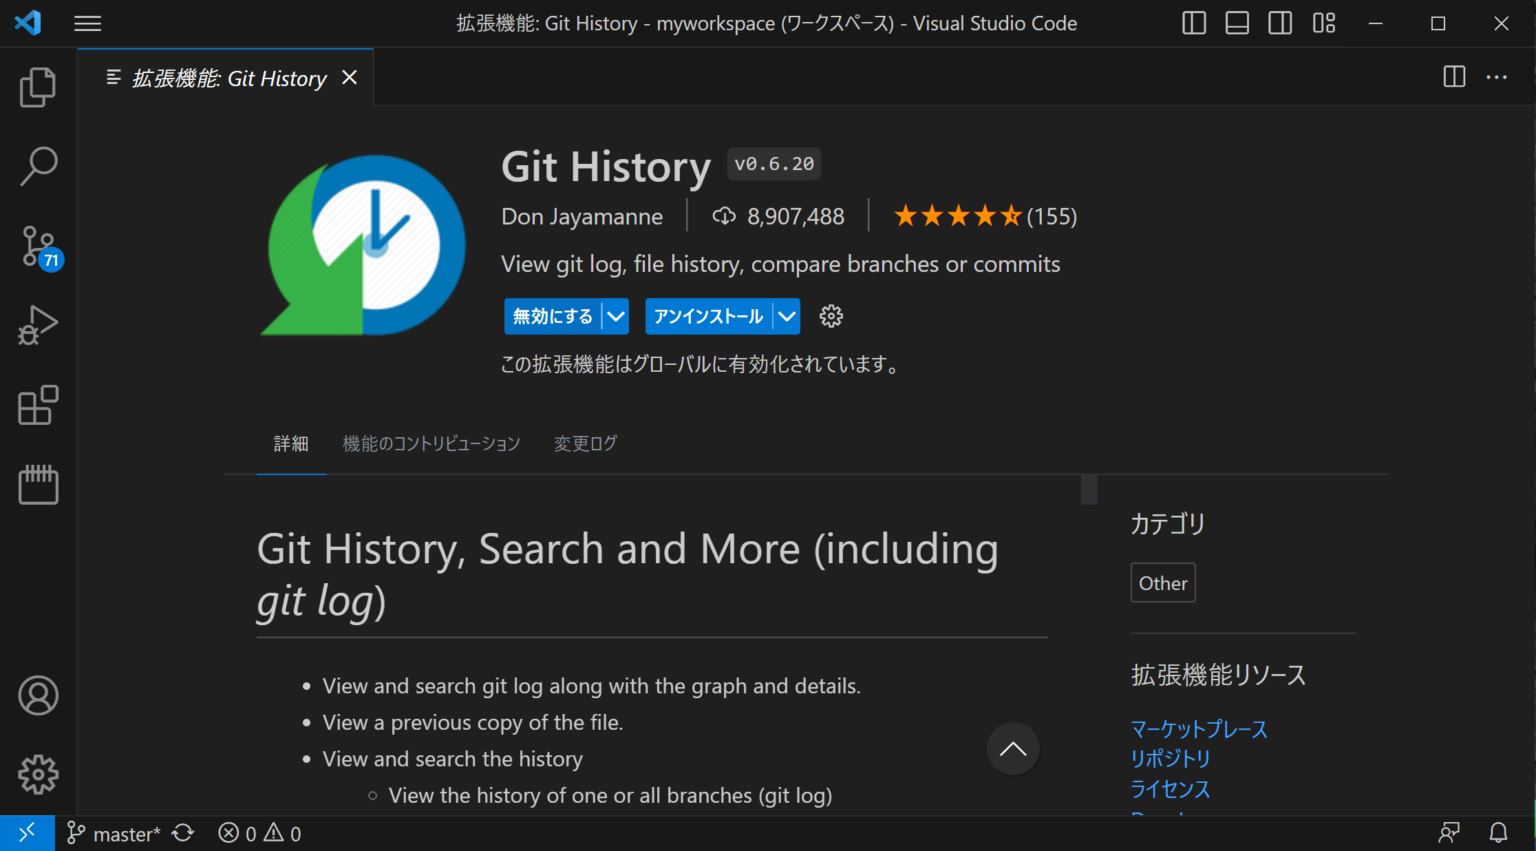Image resolution: width=1536 pixels, height=851 pixels.
Task: Toggle the secondary sidebar layout control
Action: click(x=1280, y=22)
